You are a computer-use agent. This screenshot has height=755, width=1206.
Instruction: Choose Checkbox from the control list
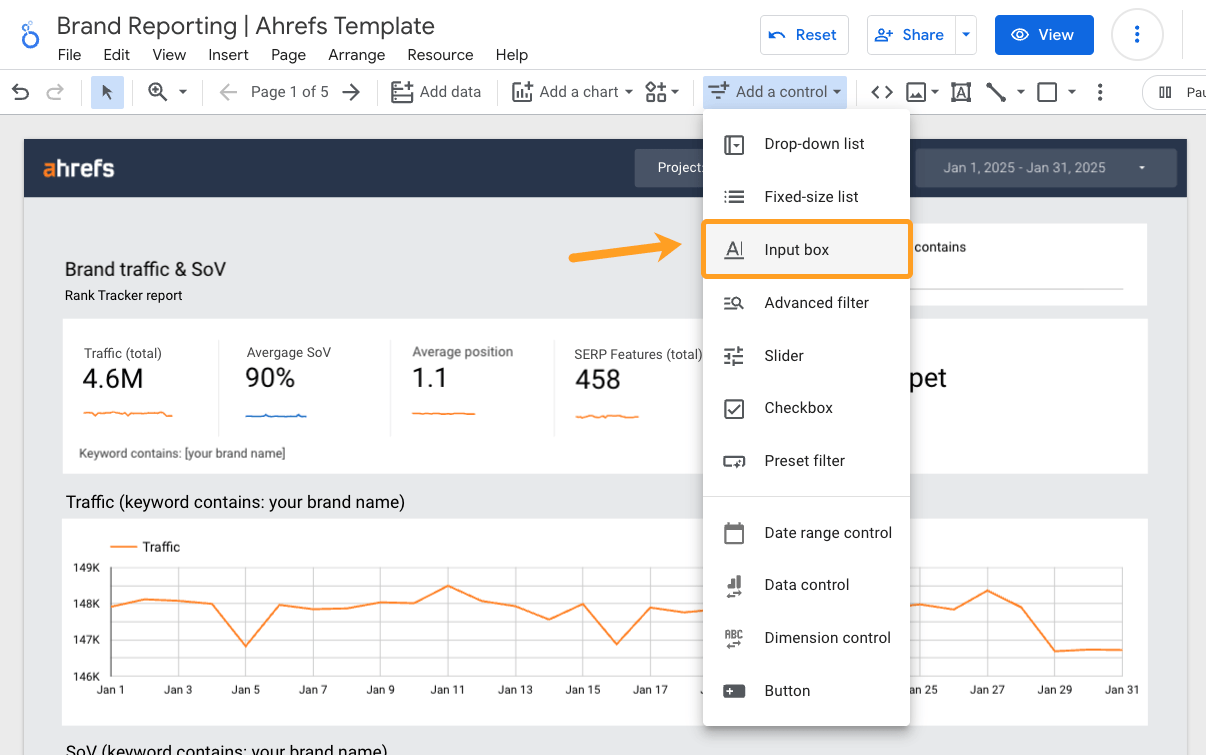pos(797,408)
